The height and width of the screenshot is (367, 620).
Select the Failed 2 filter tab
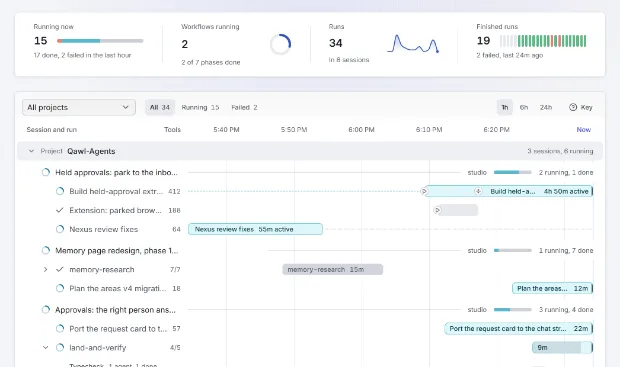[x=244, y=107]
